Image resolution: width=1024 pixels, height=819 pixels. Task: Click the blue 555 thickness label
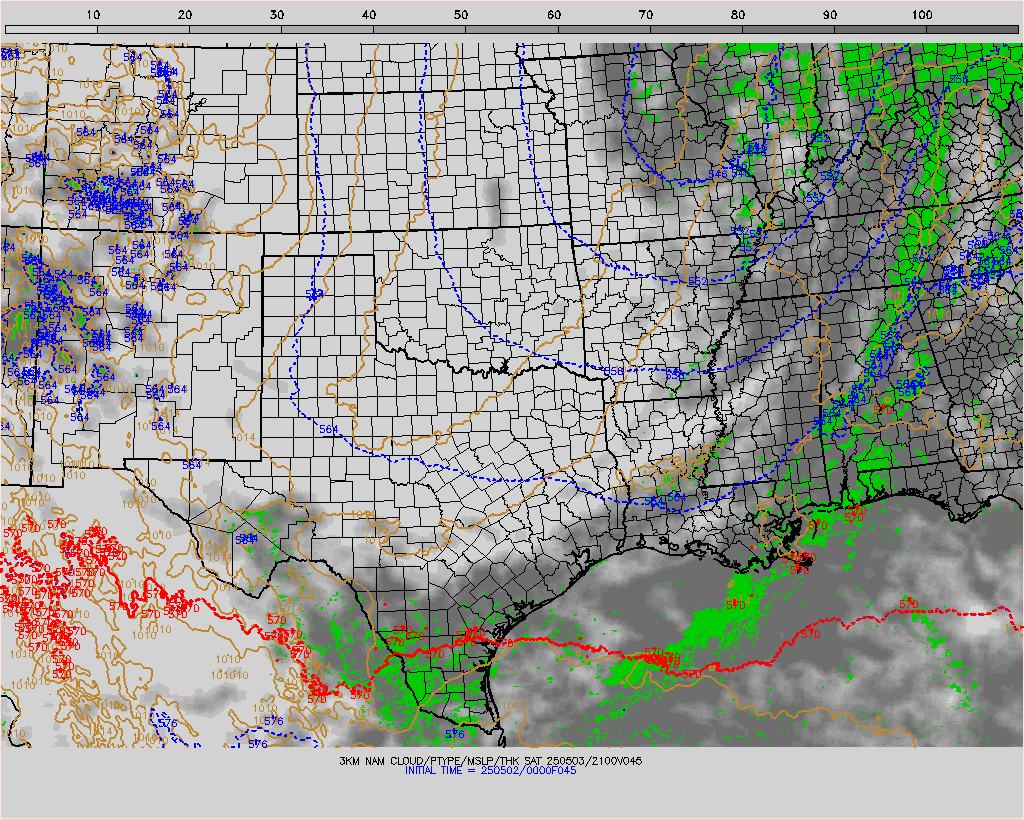coord(958,79)
